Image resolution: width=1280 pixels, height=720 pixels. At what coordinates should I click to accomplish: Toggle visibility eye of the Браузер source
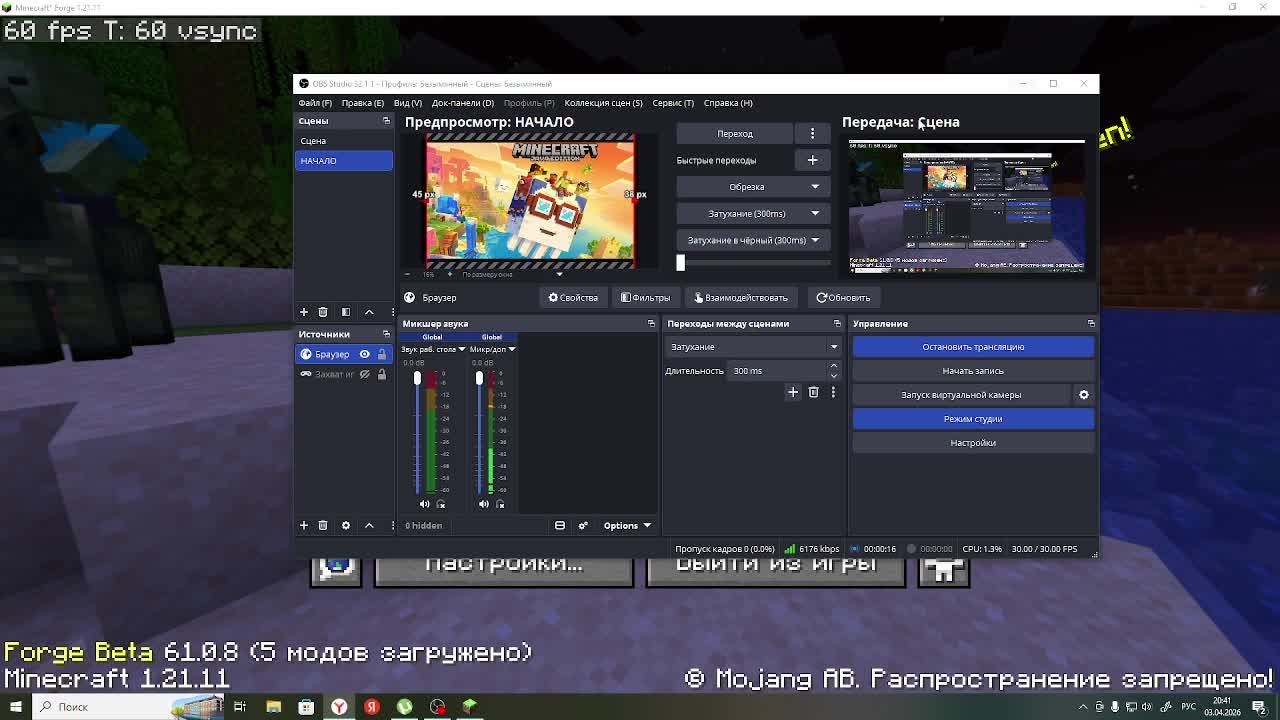pyautogui.click(x=364, y=354)
